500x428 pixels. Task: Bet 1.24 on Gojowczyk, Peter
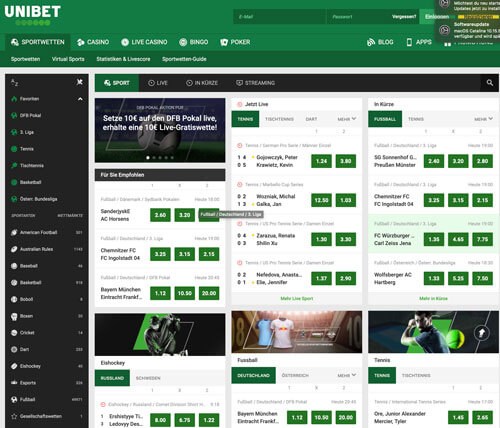(321, 161)
